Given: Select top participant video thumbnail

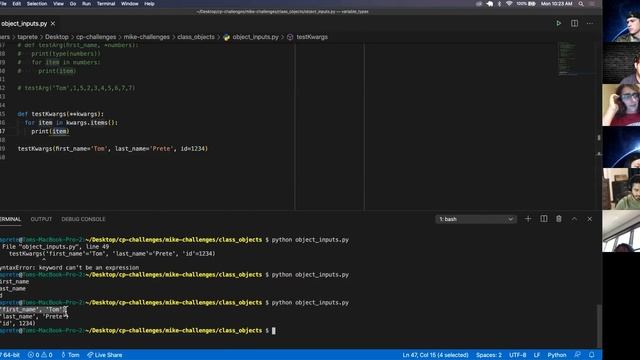Looking at the screenshot, I should click(x=621, y=21).
